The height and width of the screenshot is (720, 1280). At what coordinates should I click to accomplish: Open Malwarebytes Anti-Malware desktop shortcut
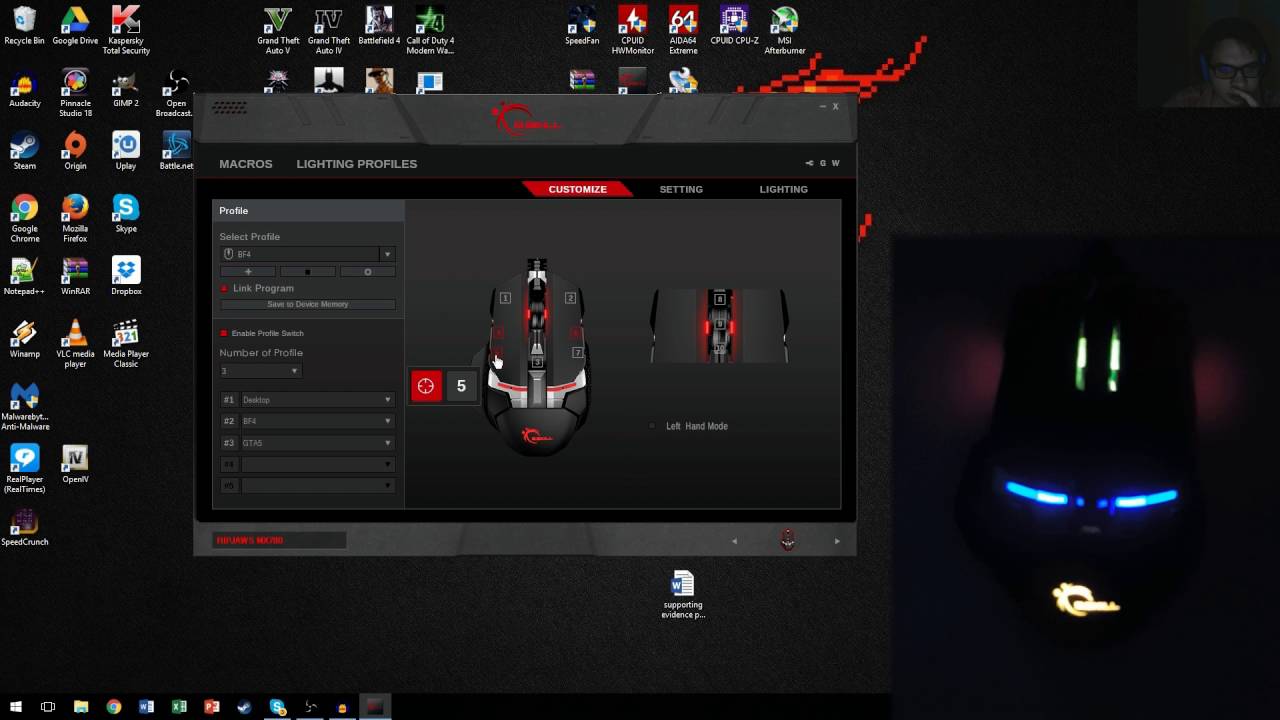click(x=25, y=406)
